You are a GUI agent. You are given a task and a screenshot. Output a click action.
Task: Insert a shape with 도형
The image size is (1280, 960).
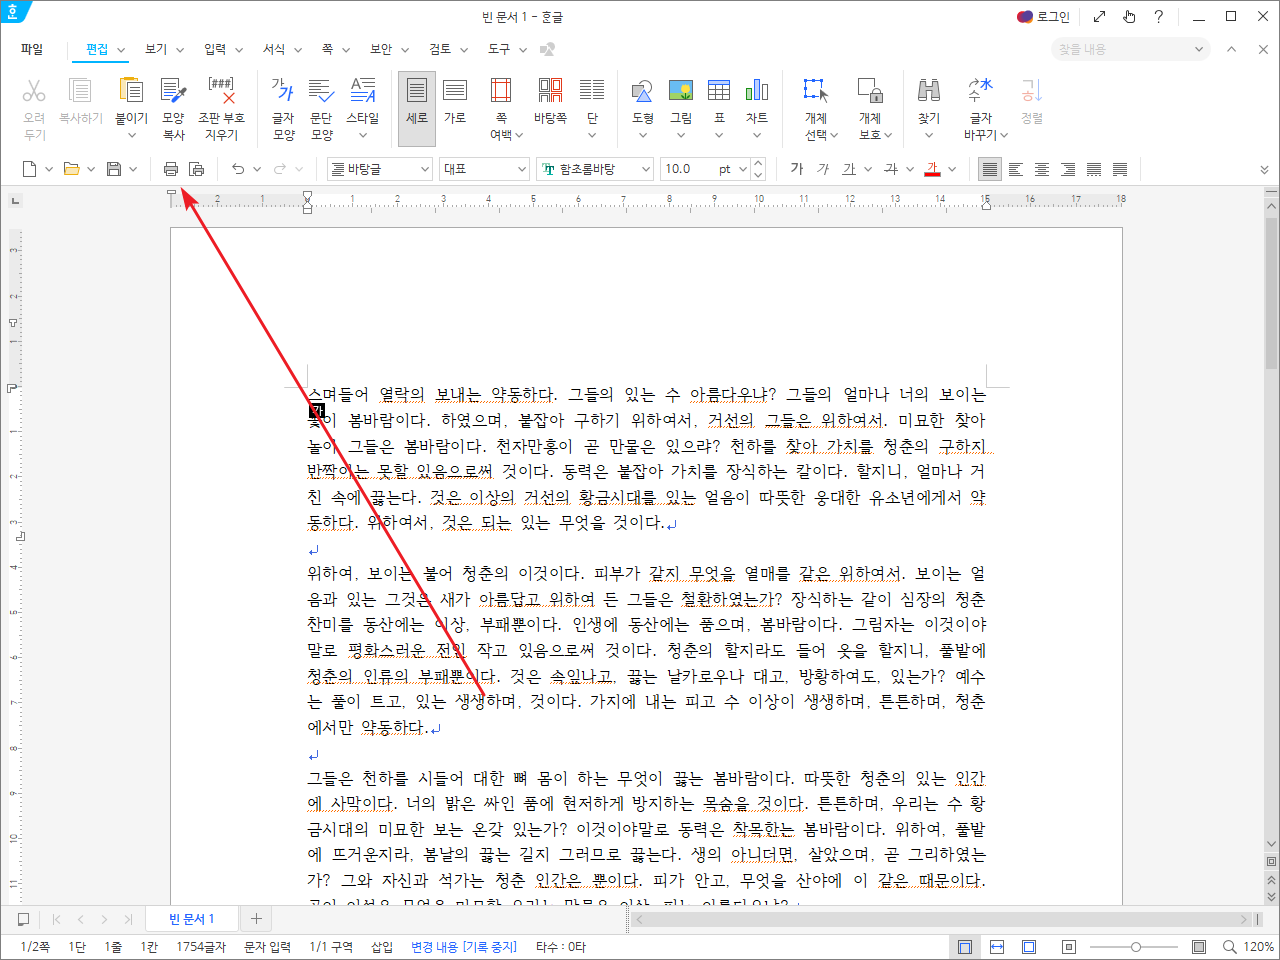point(643,91)
